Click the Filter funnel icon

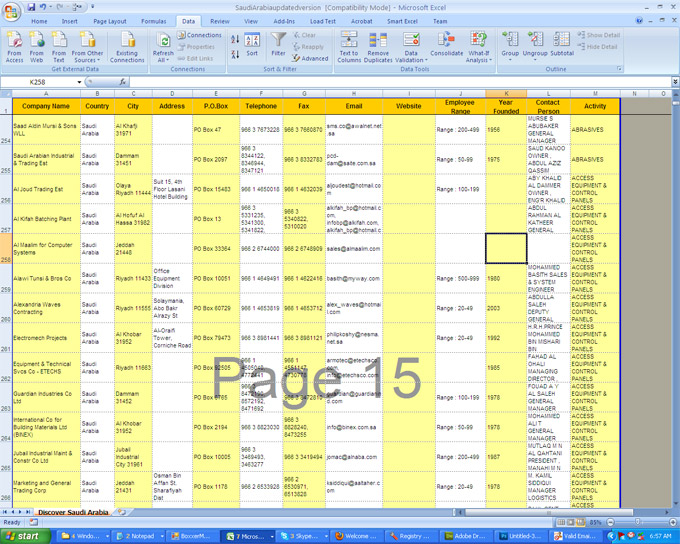point(278,44)
